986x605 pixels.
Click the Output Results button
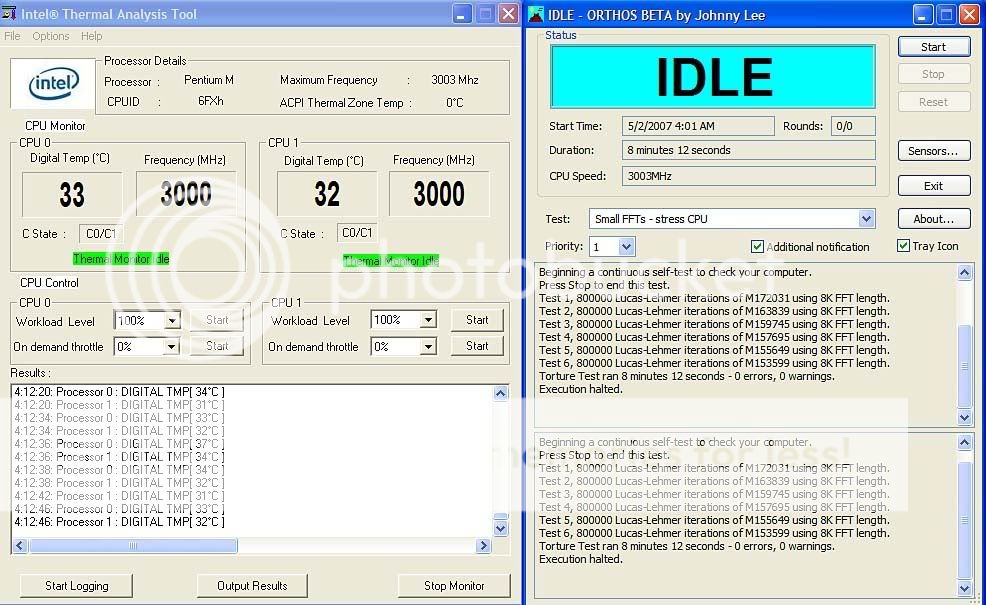point(251,585)
